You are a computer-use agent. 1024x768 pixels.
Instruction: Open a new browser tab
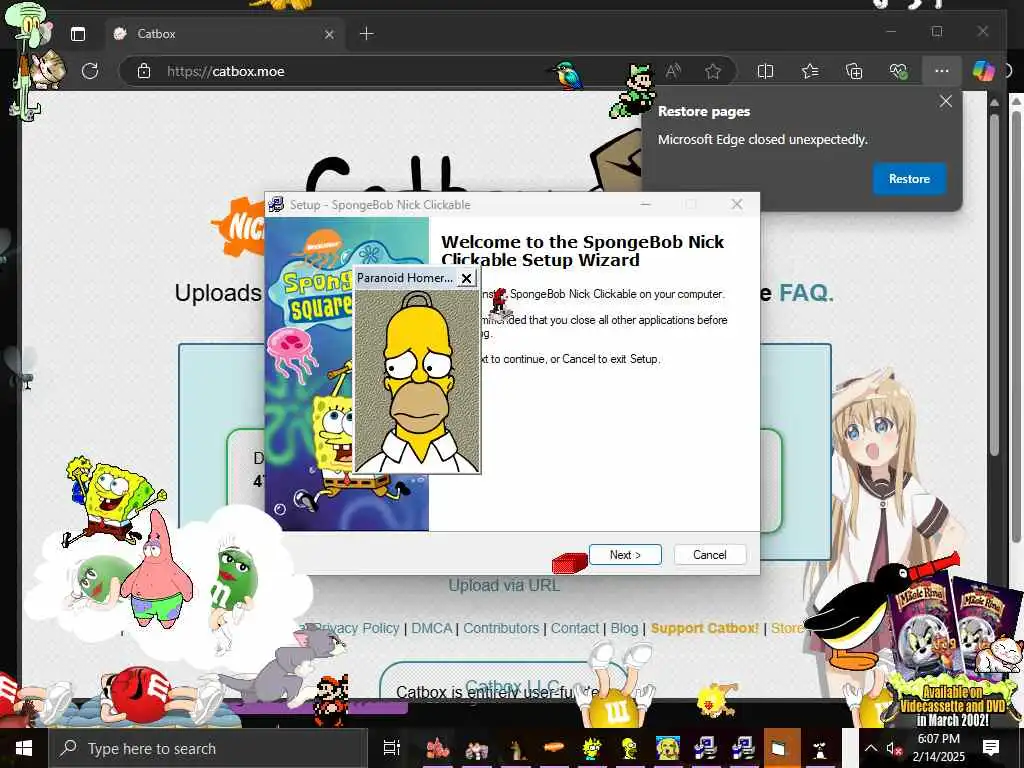point(367,33)
